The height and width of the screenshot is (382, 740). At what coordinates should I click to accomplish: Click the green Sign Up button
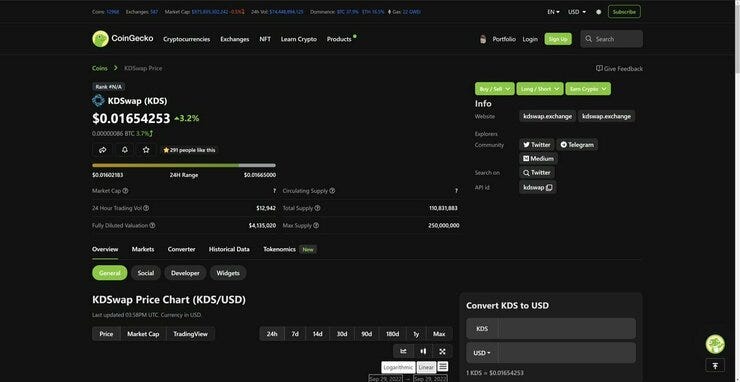(558, 39)
